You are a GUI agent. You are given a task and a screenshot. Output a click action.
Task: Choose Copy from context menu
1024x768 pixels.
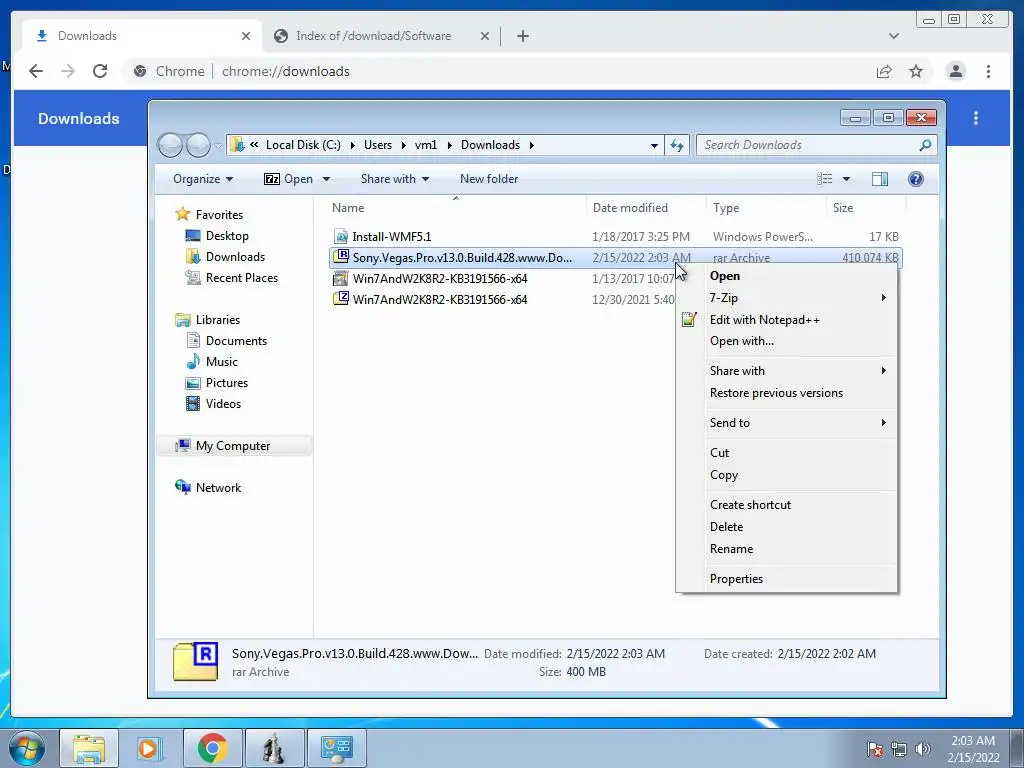coord(787,475)
